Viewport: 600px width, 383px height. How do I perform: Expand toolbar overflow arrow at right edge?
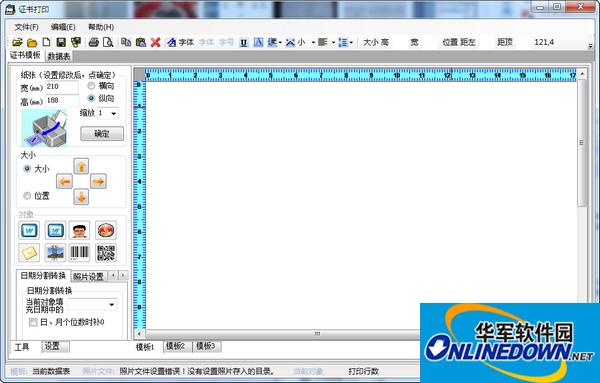point(590,46)
